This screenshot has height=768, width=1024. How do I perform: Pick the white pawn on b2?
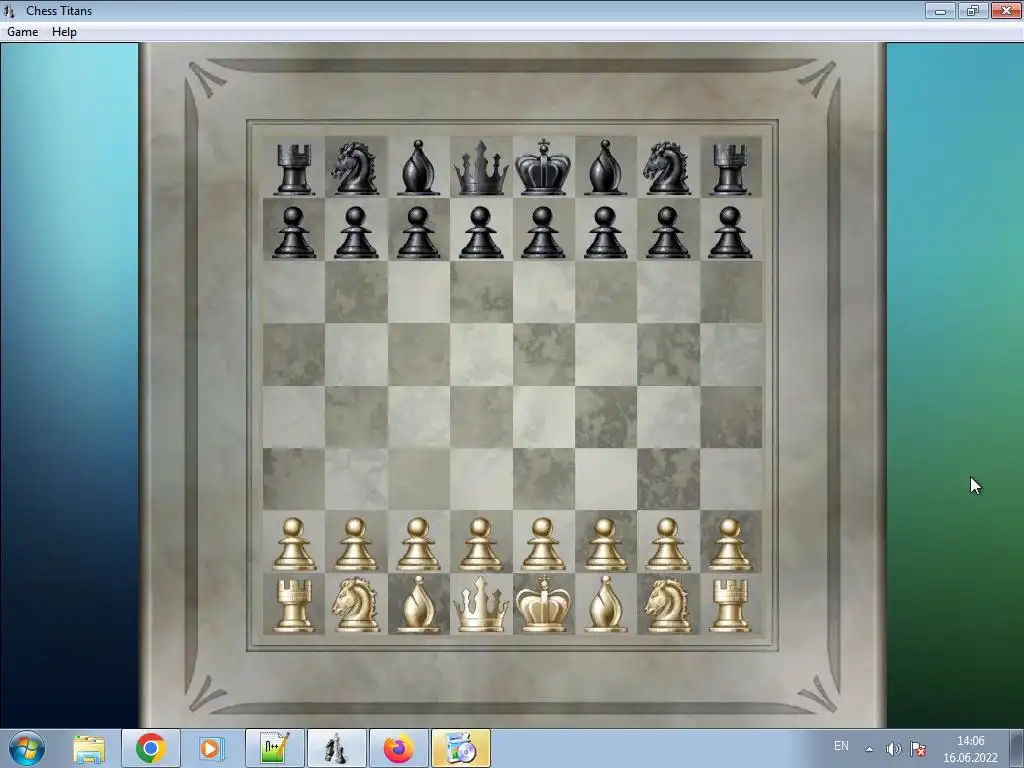[x=356, y=545]
